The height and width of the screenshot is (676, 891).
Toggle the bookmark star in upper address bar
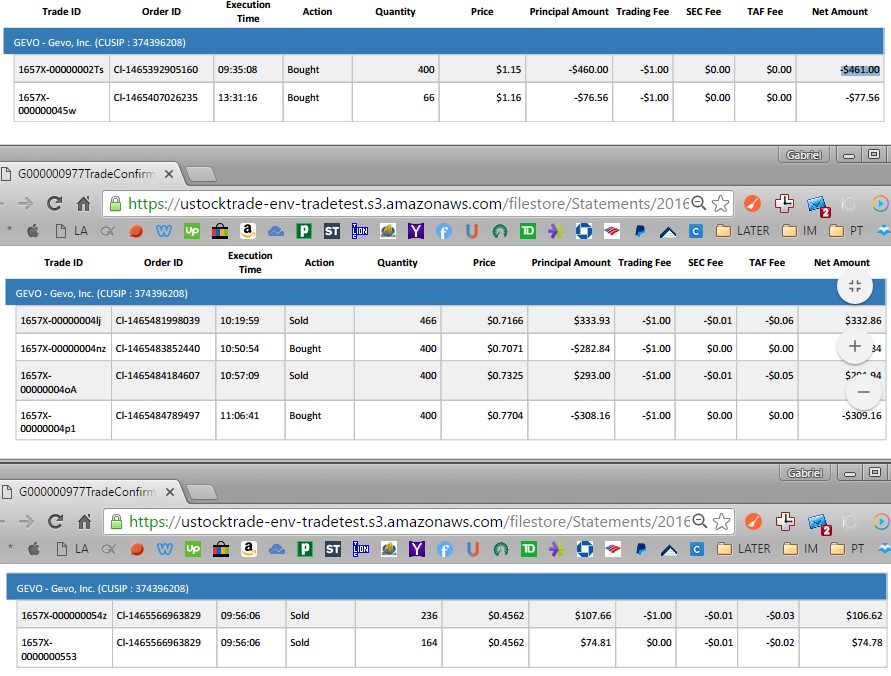tap(720, 203)
